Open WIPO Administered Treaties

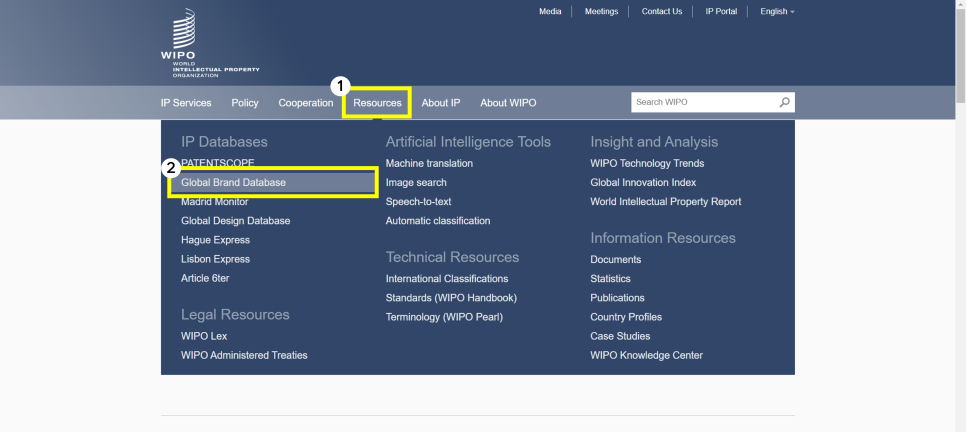click(244, 355)
